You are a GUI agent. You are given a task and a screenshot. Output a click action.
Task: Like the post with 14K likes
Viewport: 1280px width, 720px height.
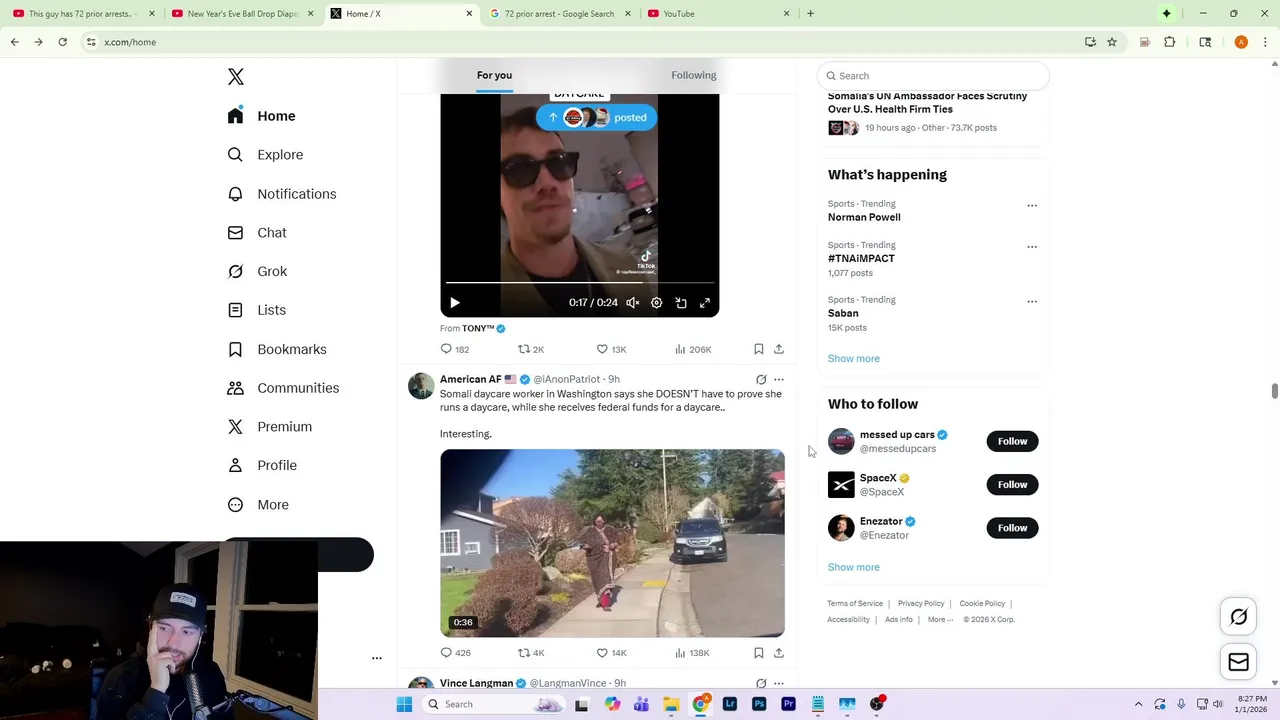pos(611,653)
